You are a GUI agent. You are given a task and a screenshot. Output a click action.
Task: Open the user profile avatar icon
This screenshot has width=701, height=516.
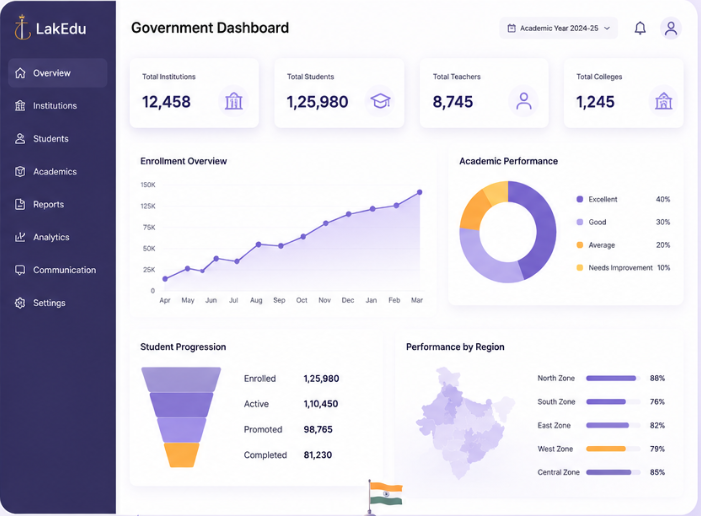671,28
